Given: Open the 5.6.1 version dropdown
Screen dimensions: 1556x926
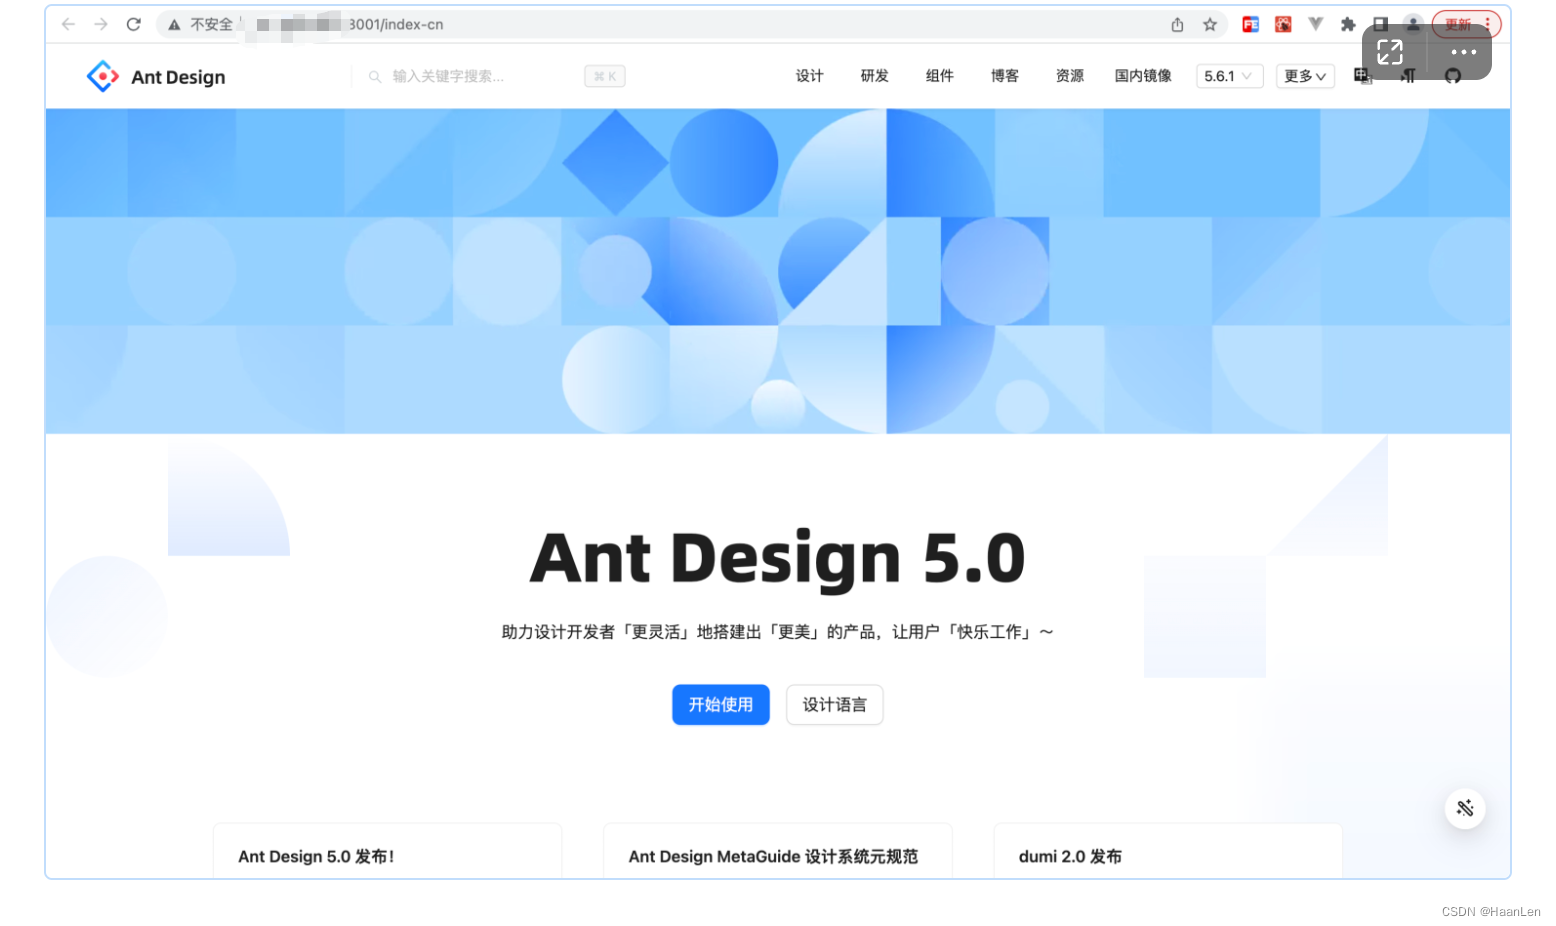Looking at the screenshot, I should (x=1229, y=76).
